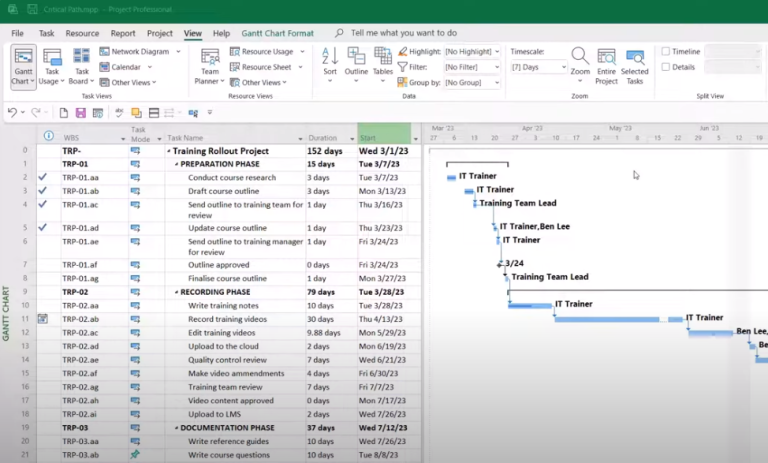Enable the Timeline checkbox
This screenshot has height=463, width=768.
point(666,51)
